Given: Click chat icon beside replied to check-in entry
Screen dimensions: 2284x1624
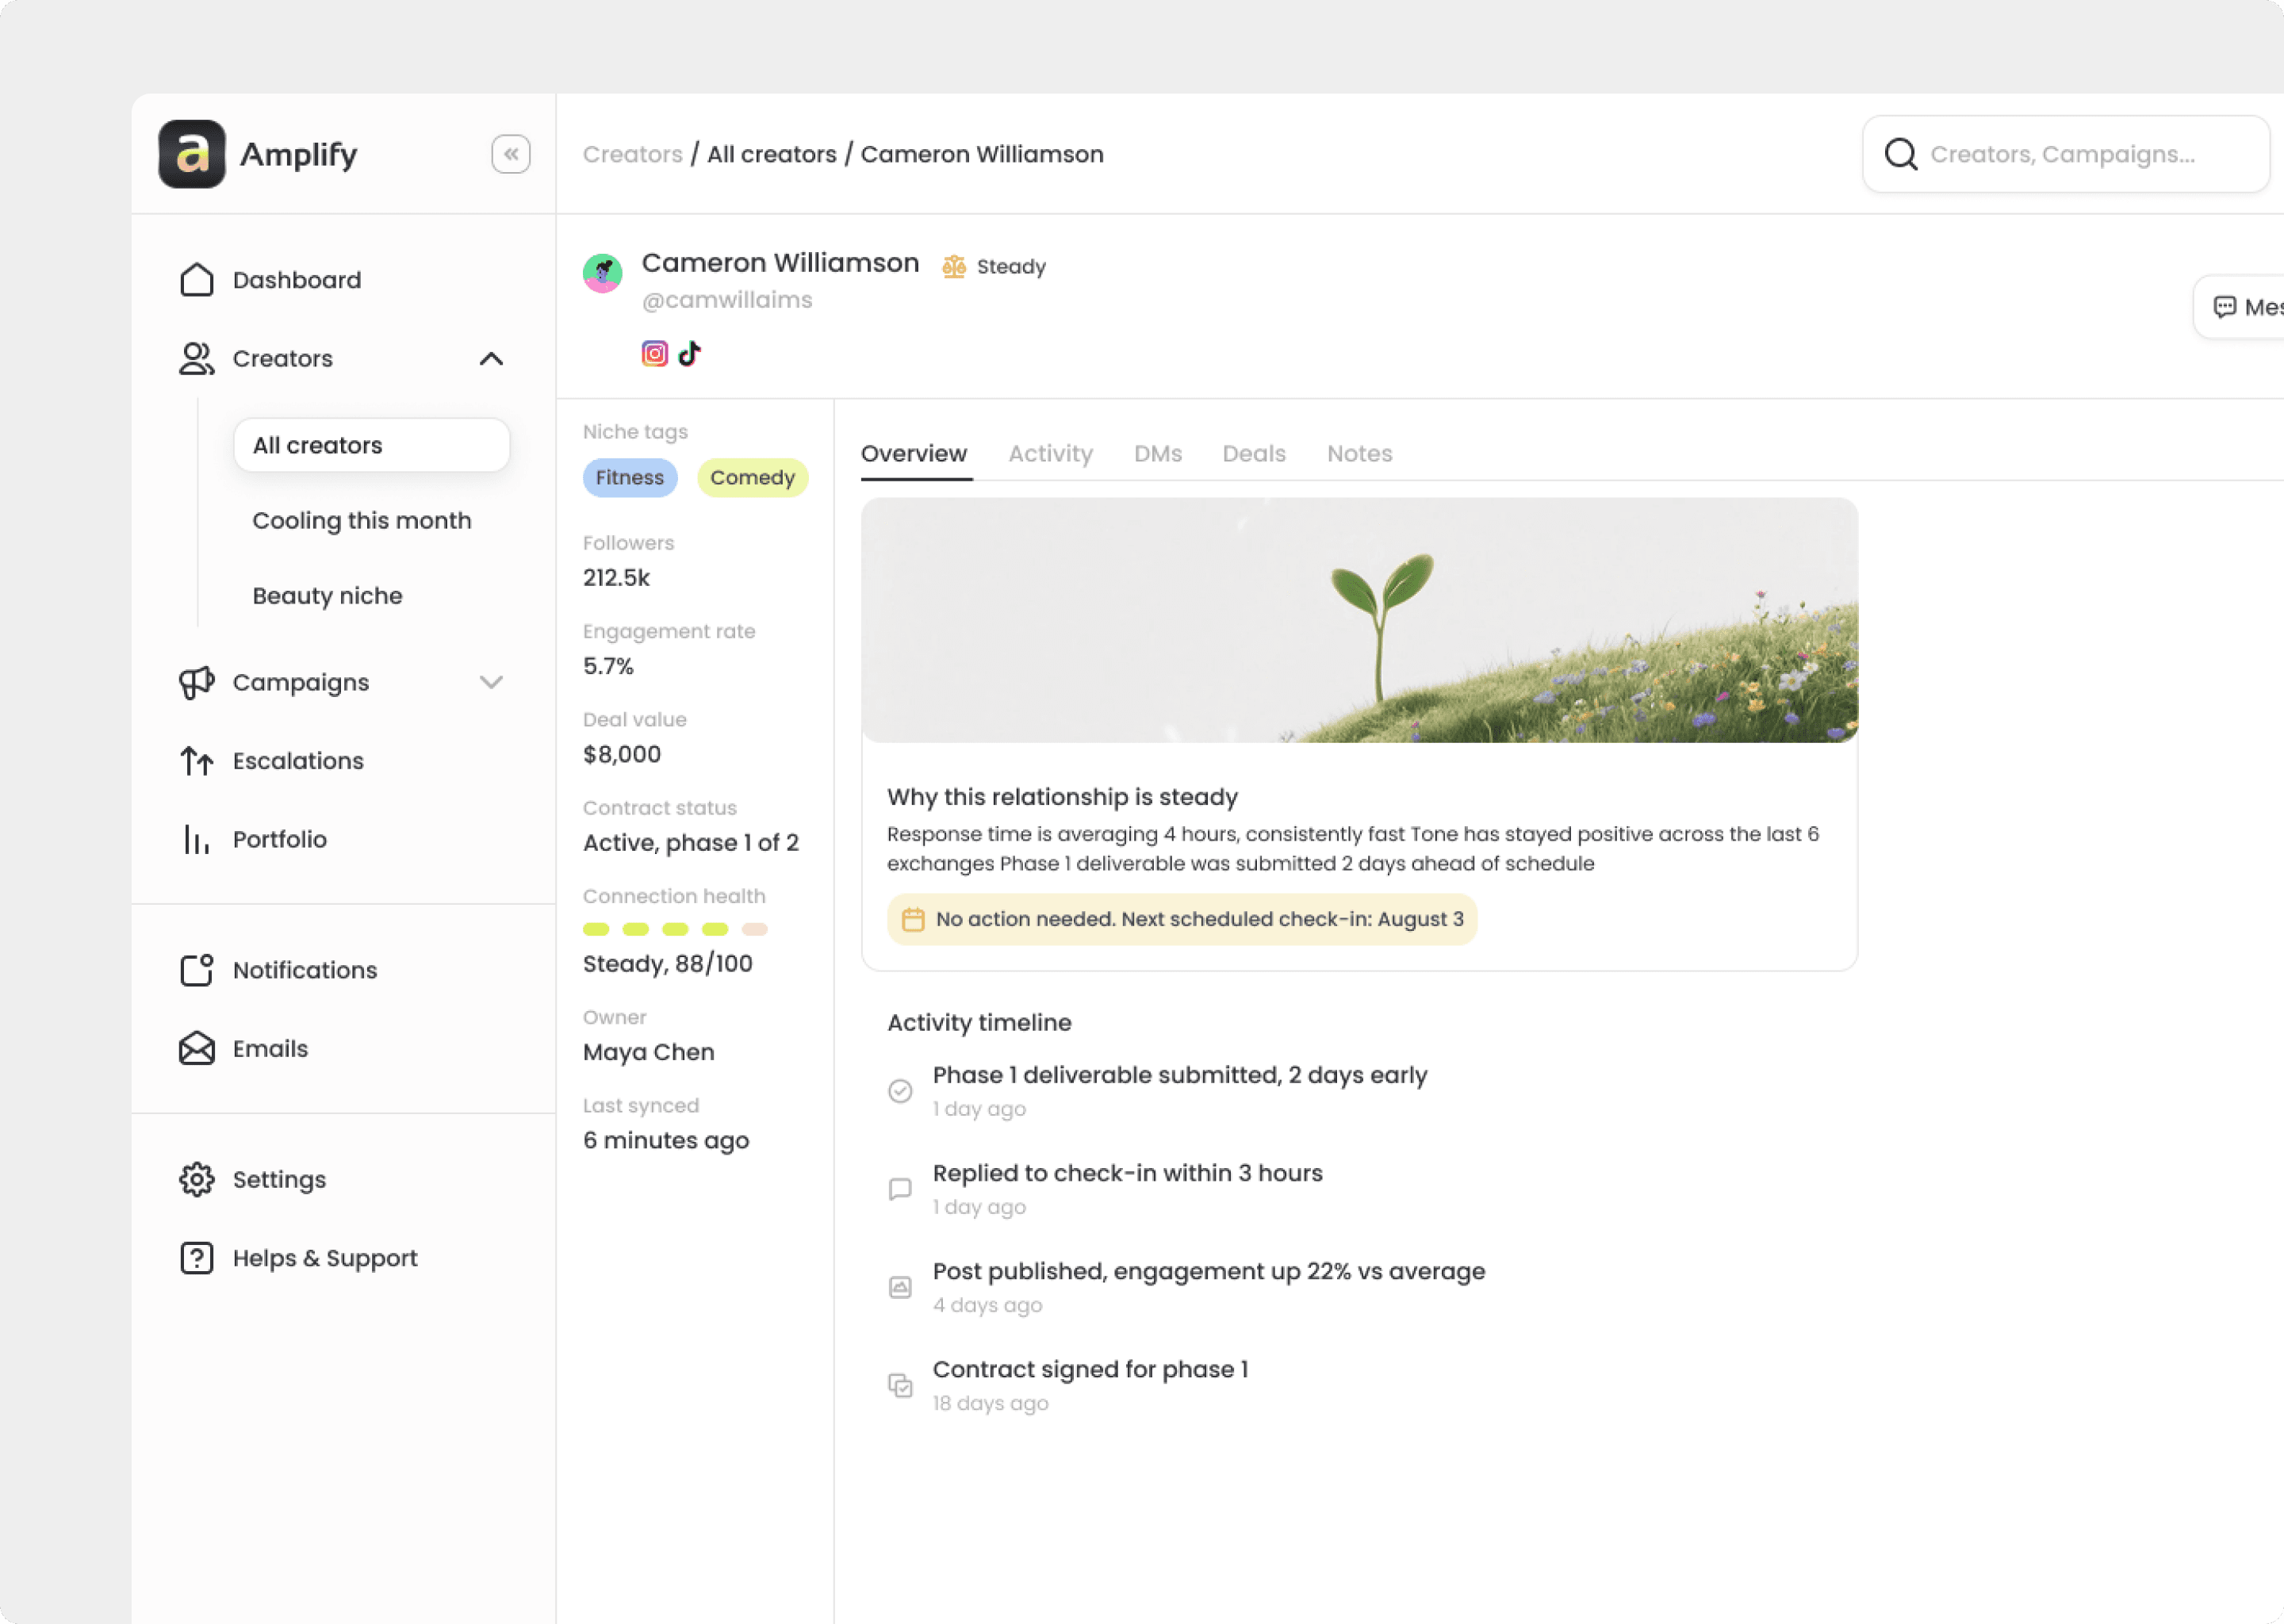Looking at the screenshot, I should pos(901,1189).
